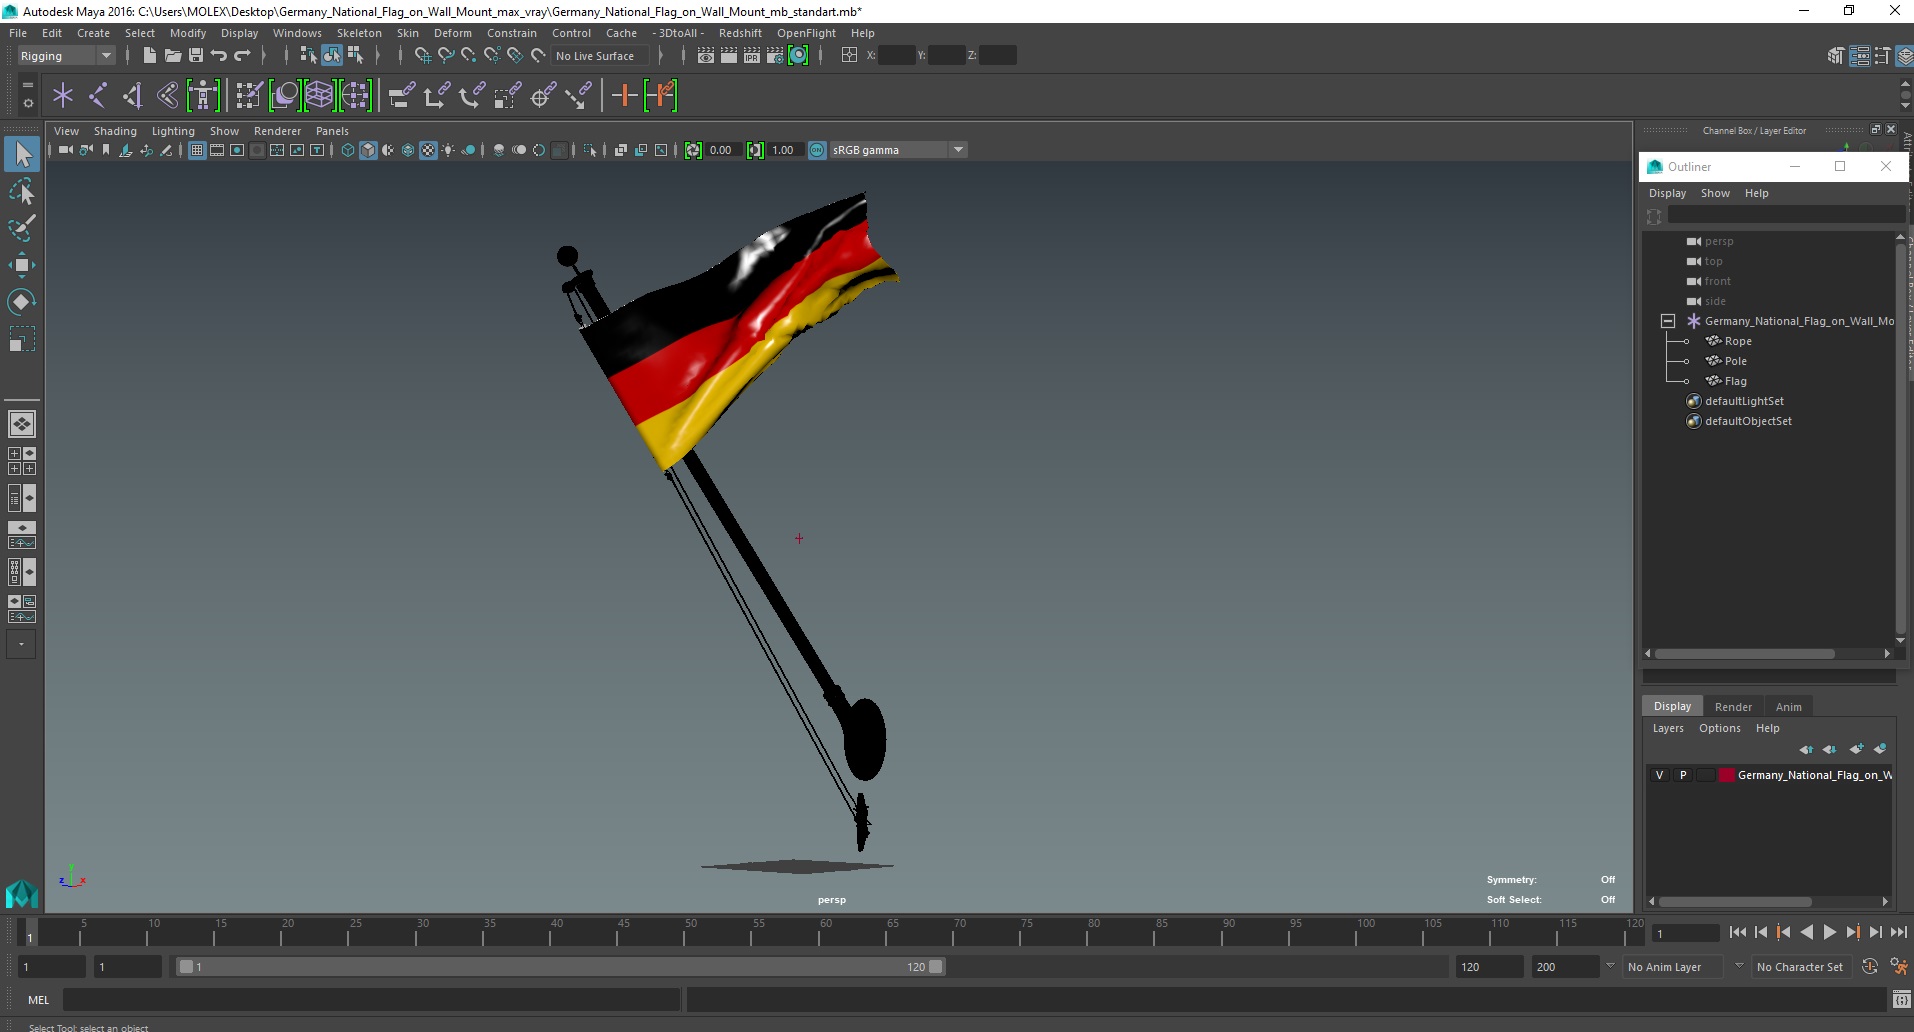This screenshot has height=1032, width=1914.
Task: Open the shelf tab selector above the gear
Action: click(27, 86)
